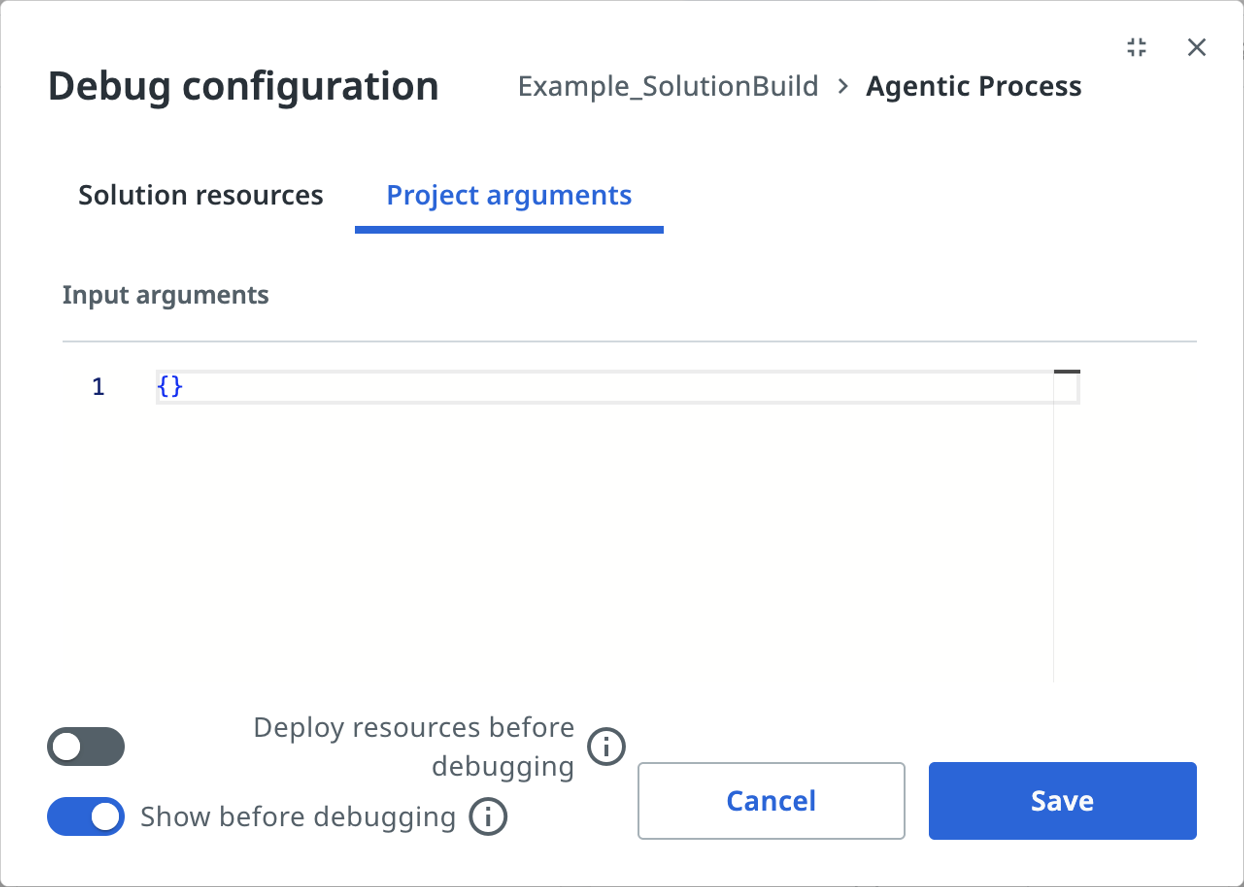Click the Input arguments section heading
The image size is (1244, 887).
166,295
